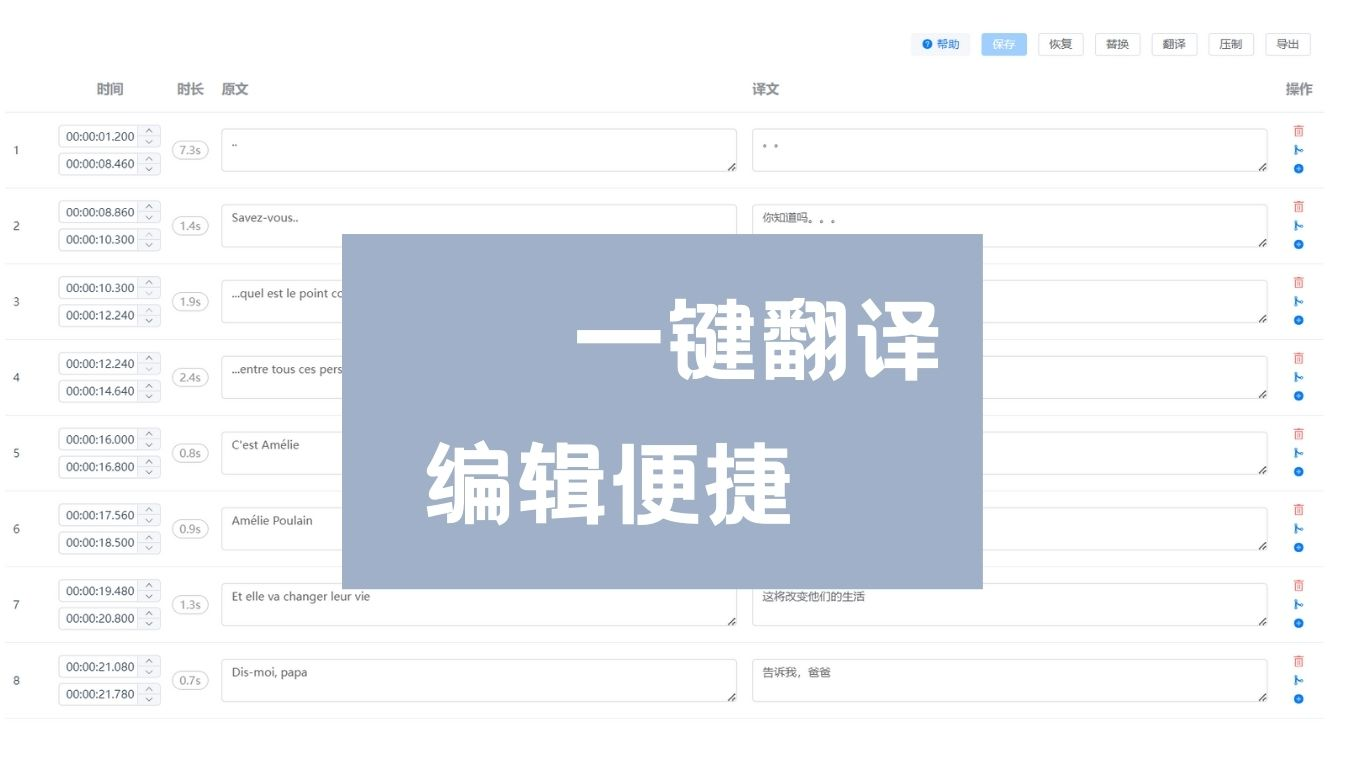Delete subtitle 1 using its trash icon
This screenshot has height=768, width=1366.
pos(1298,130)
